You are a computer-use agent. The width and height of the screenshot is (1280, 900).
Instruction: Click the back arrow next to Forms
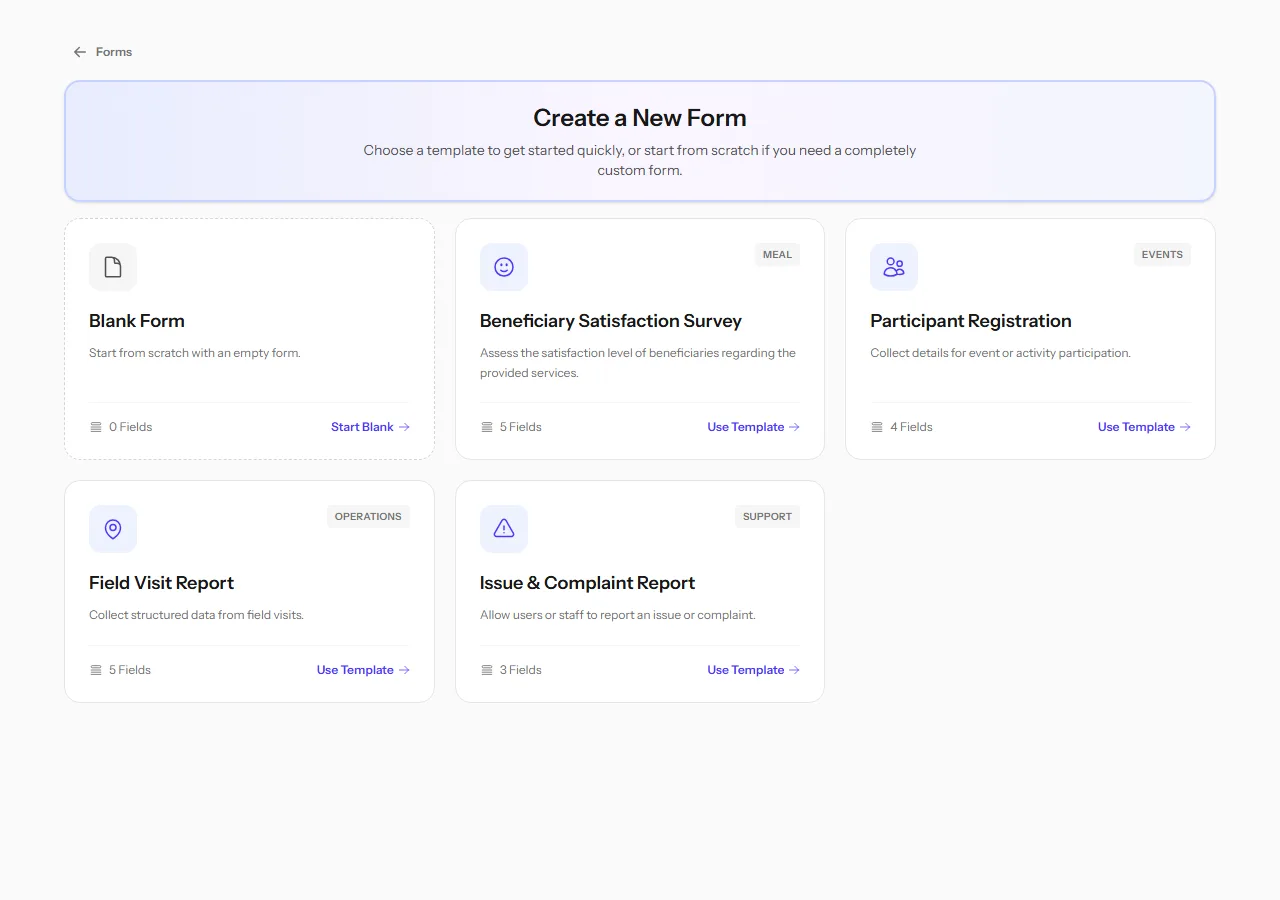(80, 52)
